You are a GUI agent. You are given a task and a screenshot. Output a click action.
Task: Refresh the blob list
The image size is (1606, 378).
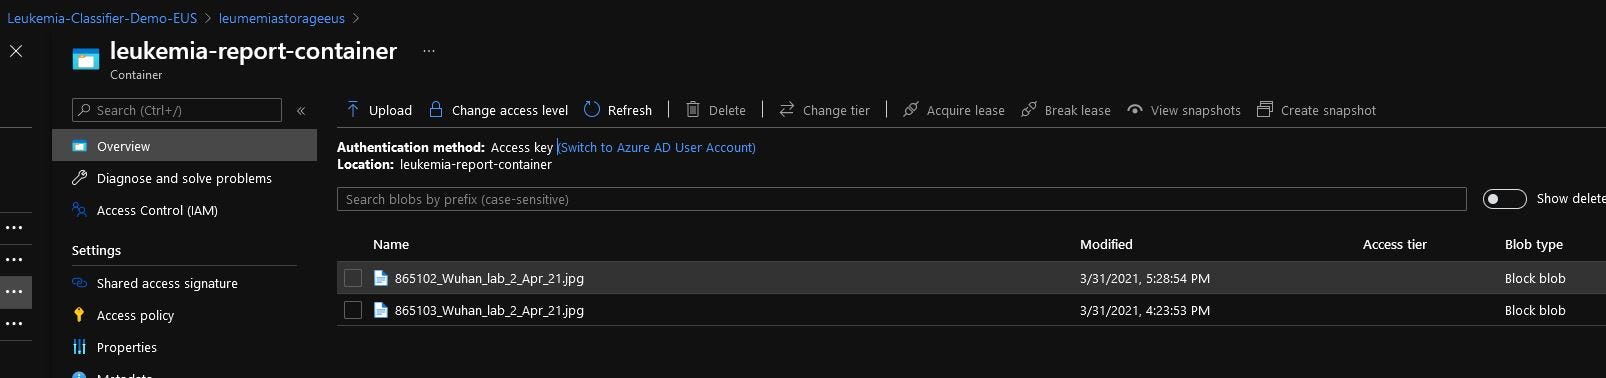click(617, 110)
